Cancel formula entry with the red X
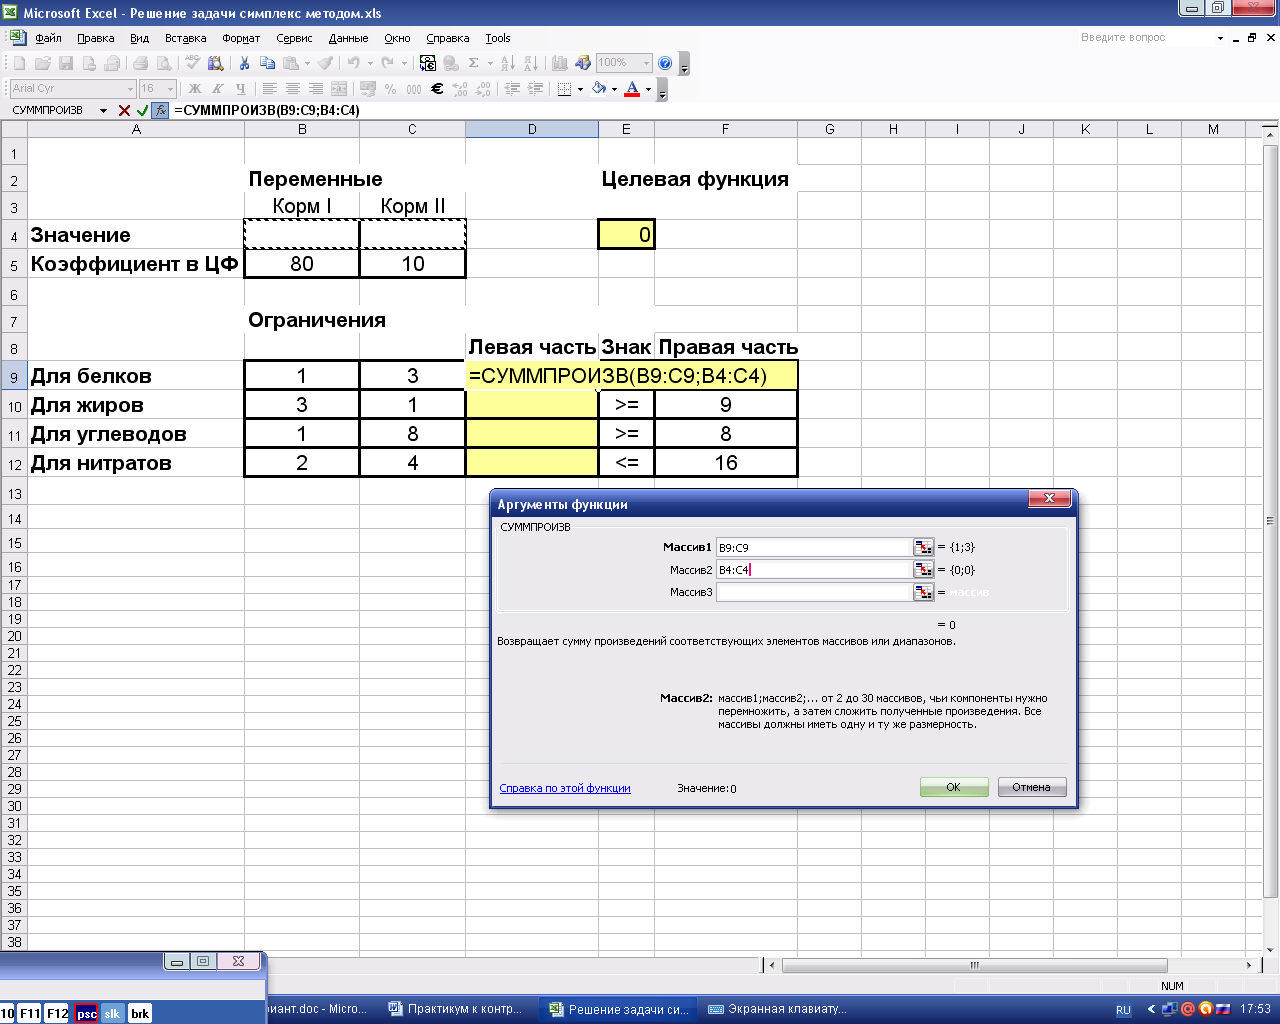The image size is (1280, 1024). (x=124, y=111)
